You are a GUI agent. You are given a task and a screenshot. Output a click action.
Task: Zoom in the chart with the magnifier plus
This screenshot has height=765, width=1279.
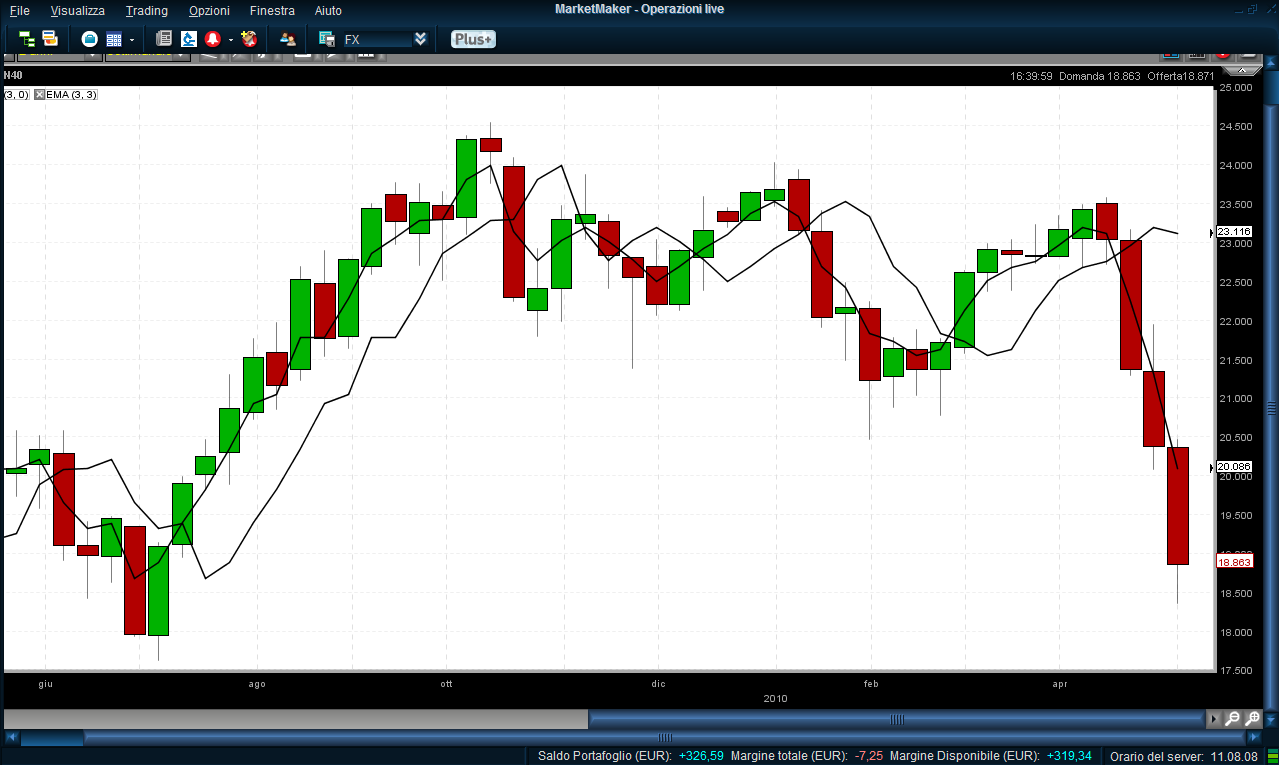coord(1253,719)
